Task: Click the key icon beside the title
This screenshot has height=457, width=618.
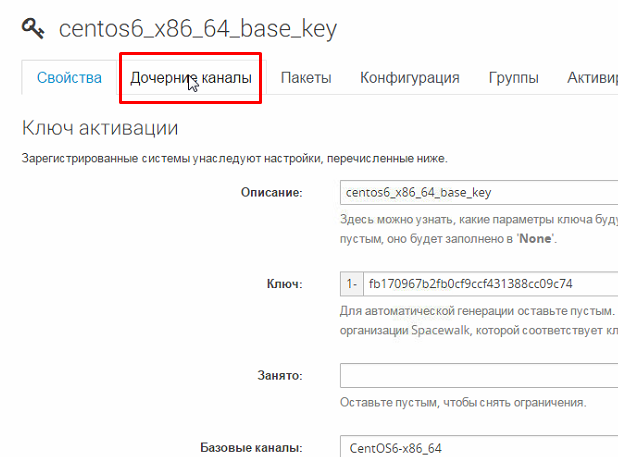Action: pyautogui.click(x=33, y=29)
